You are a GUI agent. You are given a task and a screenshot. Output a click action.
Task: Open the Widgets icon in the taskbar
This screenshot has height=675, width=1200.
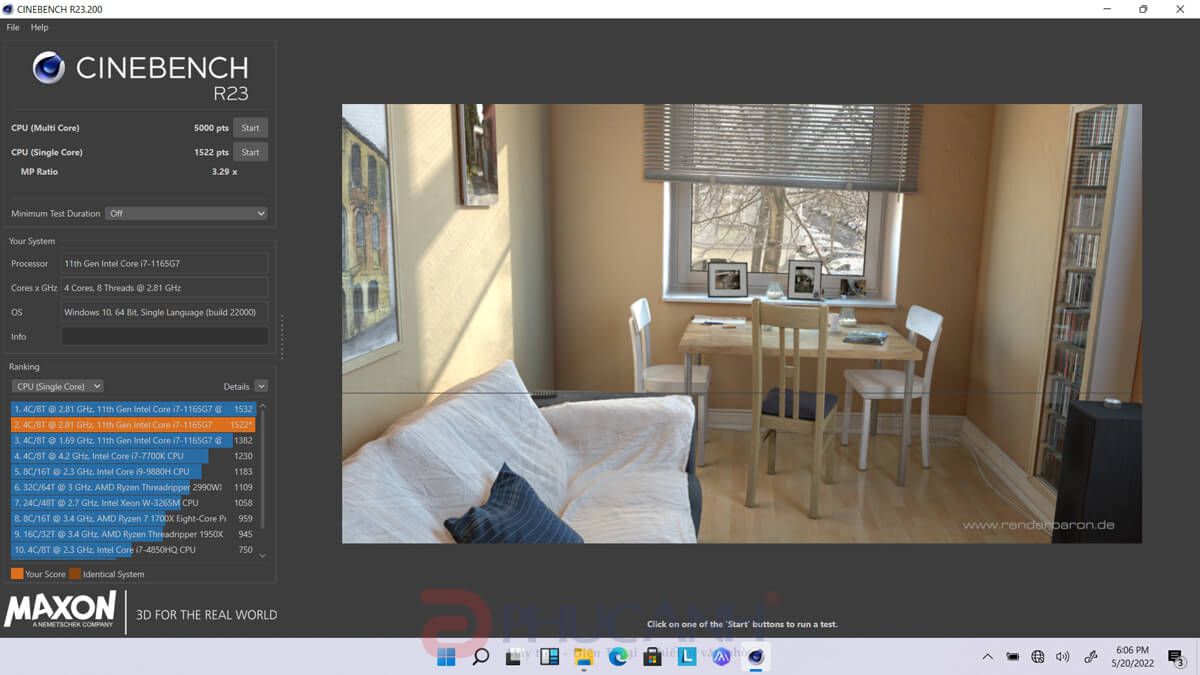tap(549, 657)
